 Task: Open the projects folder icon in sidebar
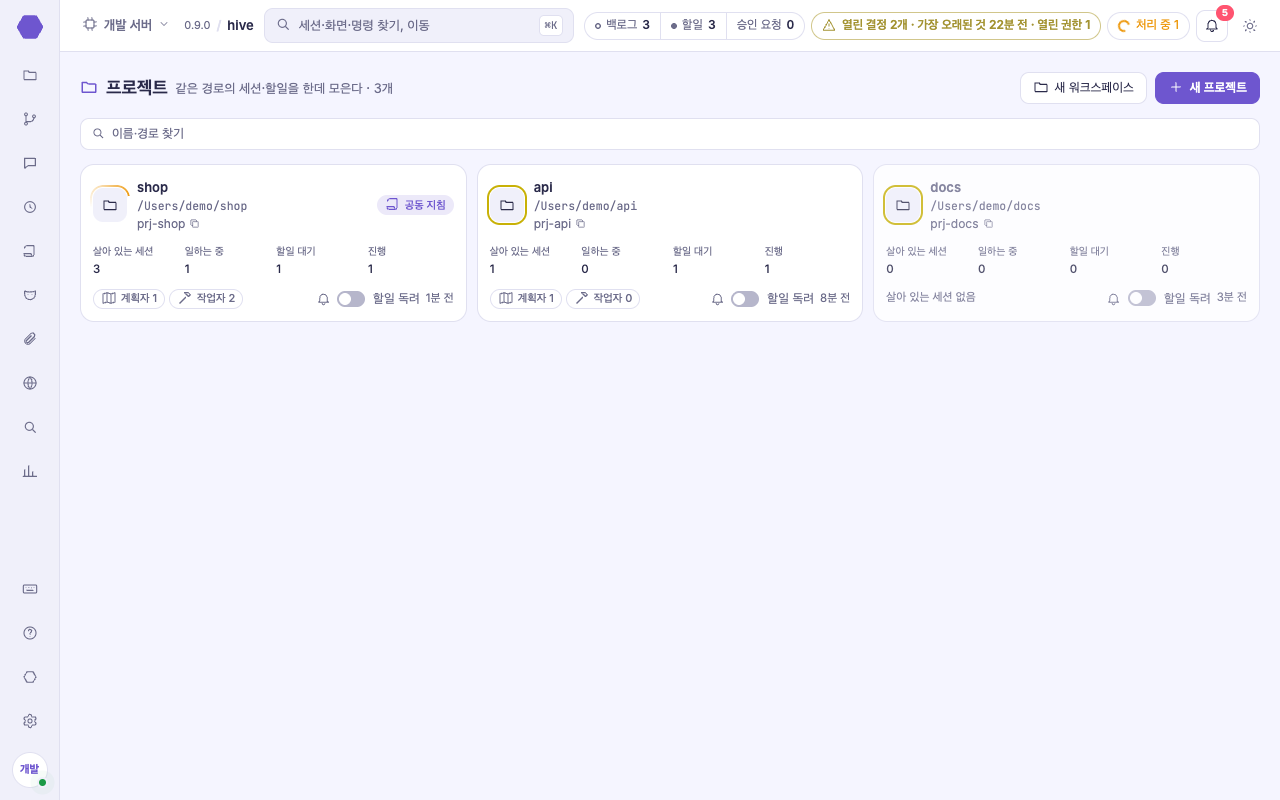[30, 75]
